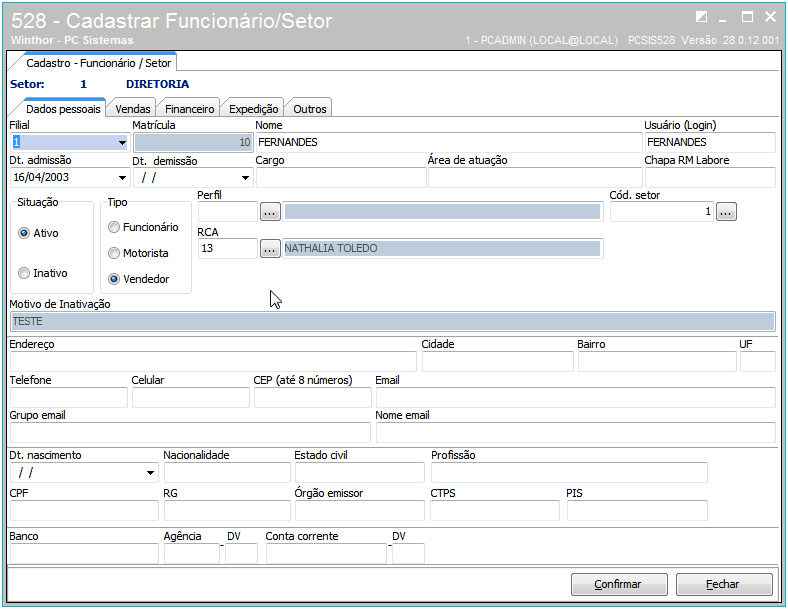
Task: Select the Cadastro - Funcionário / Setor tab
Action: [98, 63]
